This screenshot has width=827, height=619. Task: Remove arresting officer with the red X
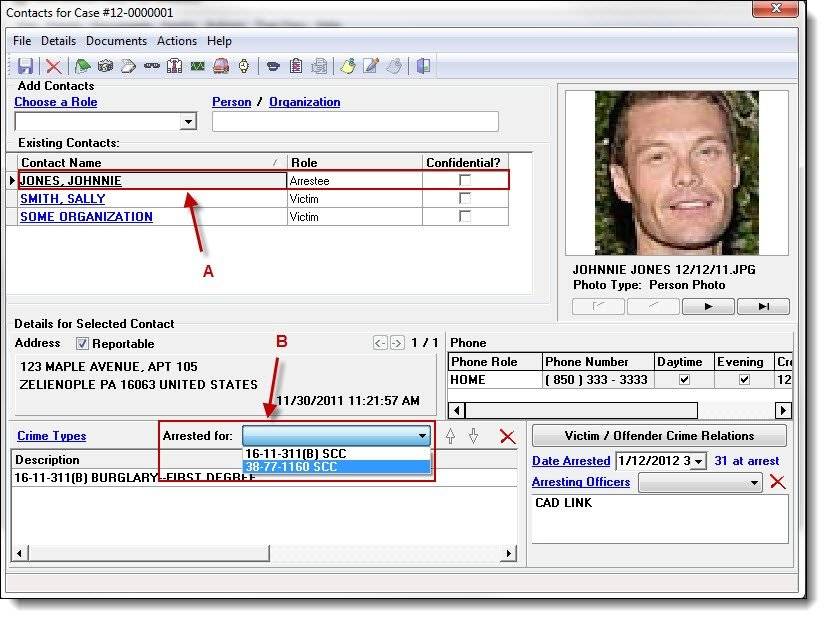tap(777, 482)
